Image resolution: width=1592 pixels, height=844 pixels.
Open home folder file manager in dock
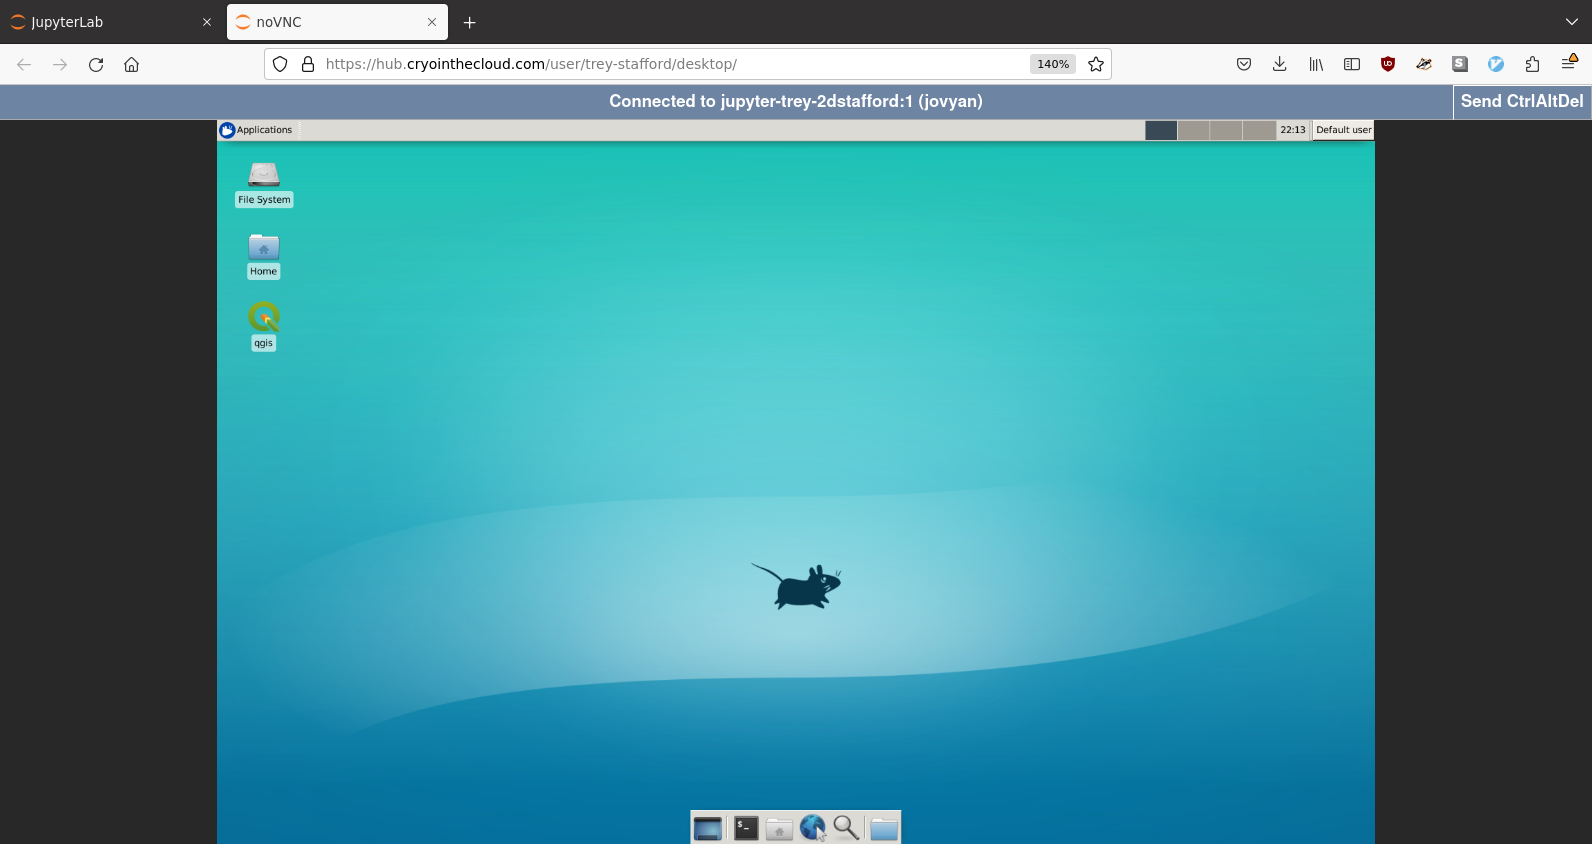pos(779,828)
